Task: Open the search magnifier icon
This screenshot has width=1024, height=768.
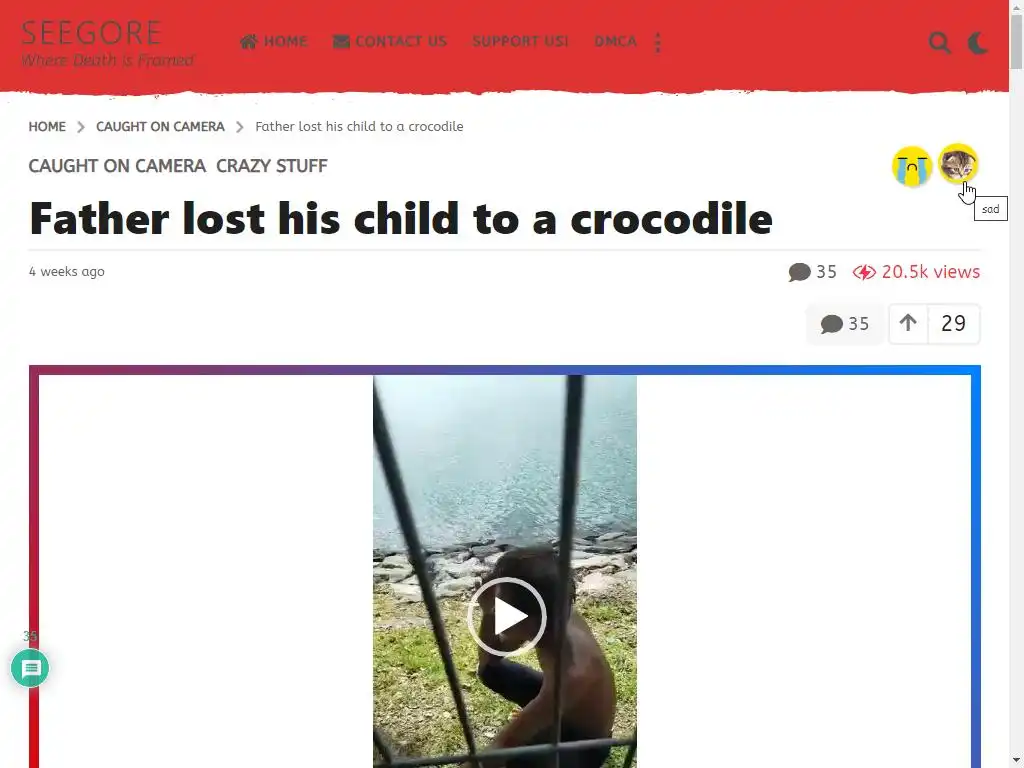Action: (939, 42)
